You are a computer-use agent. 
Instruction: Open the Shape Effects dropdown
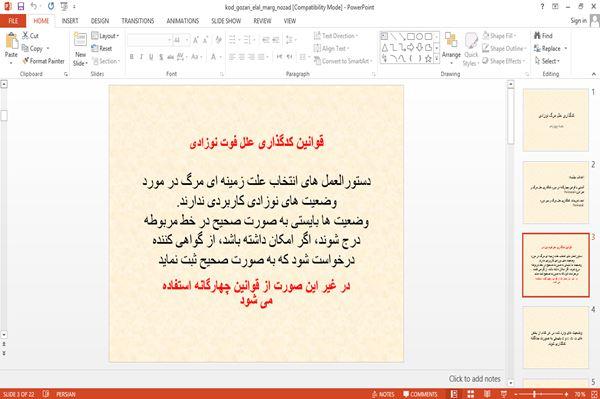click(x=504, y=61)
